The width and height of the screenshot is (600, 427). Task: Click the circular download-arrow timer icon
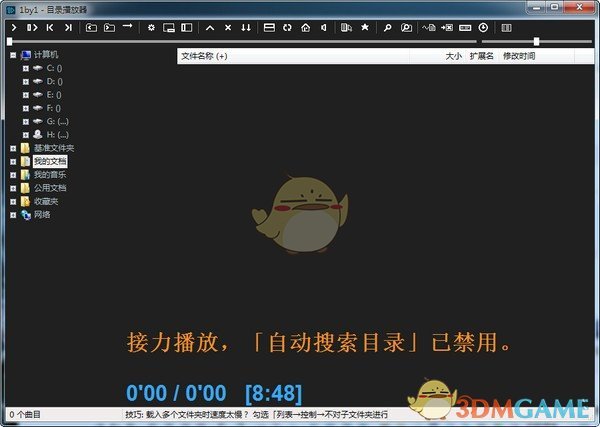[x=483, y=28]
